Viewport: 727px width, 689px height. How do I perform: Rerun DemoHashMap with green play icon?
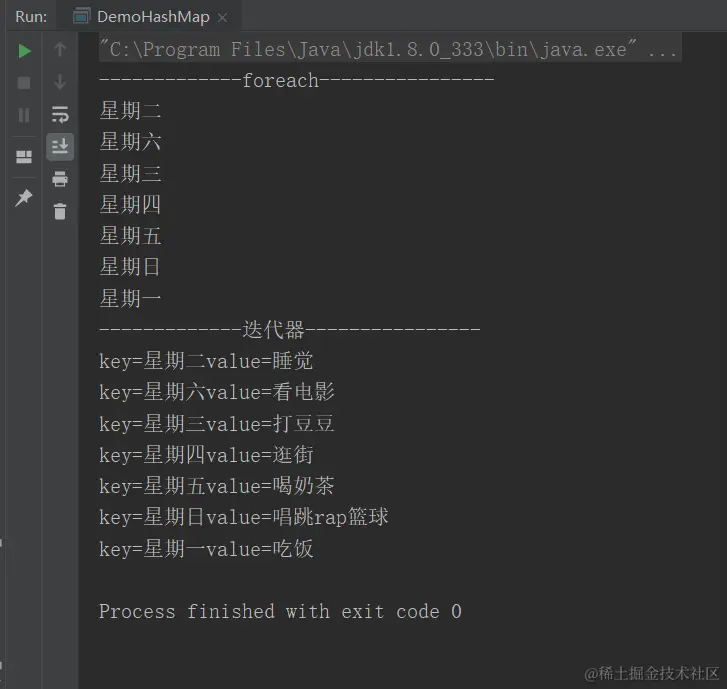[24, 51]
